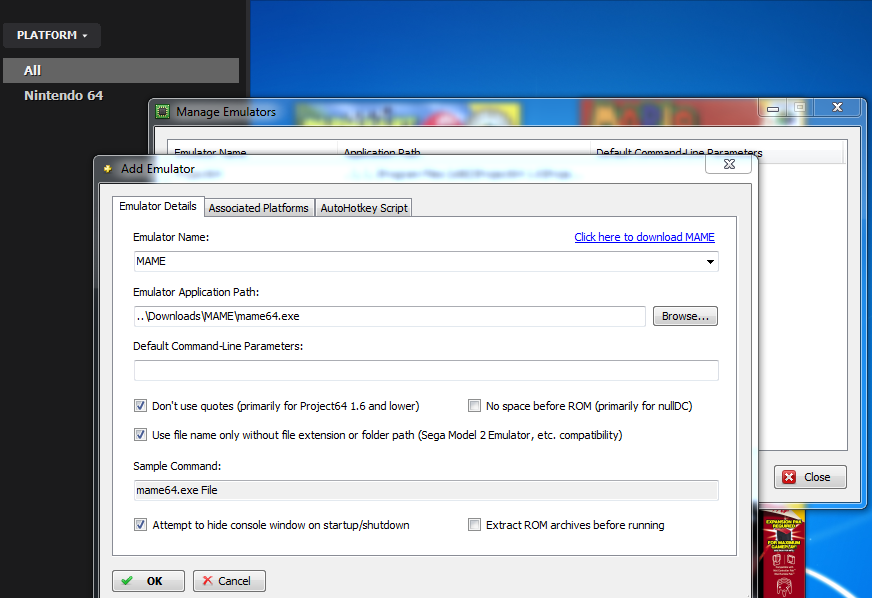Image resolution: width=872 pixels, height=598 pixels.
Task: Click the MAME text in Emulator Name combo
Action: [151, 261]
